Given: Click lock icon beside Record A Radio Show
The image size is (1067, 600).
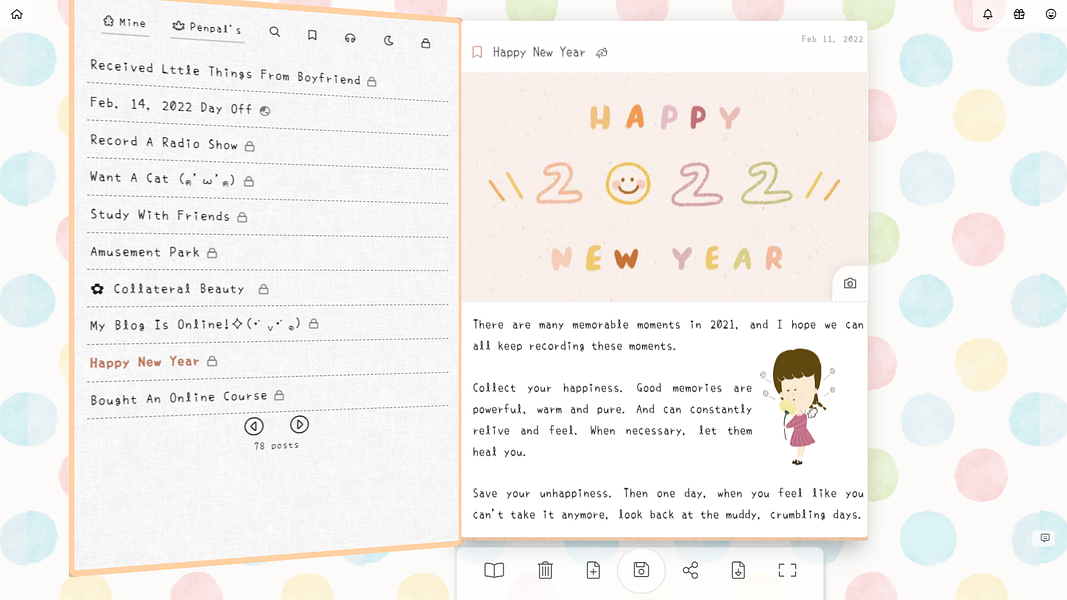Looking at the screenshot, I should pyautogui.click(x=250, y=146).
